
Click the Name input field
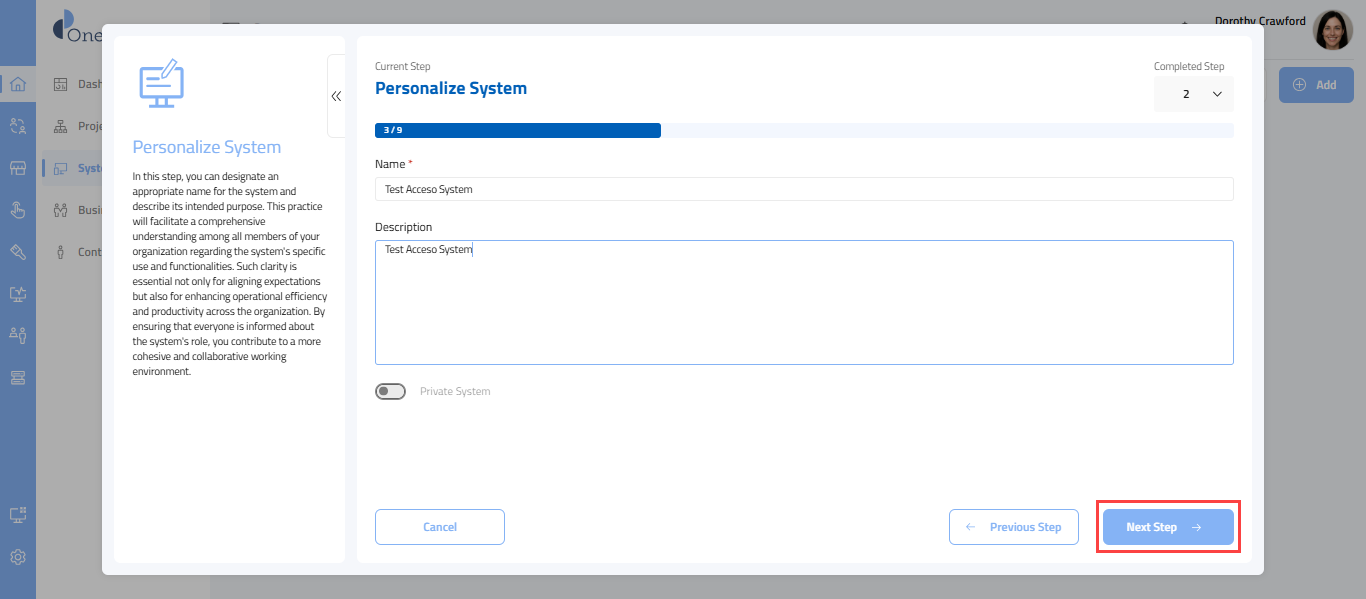[803, 189]
